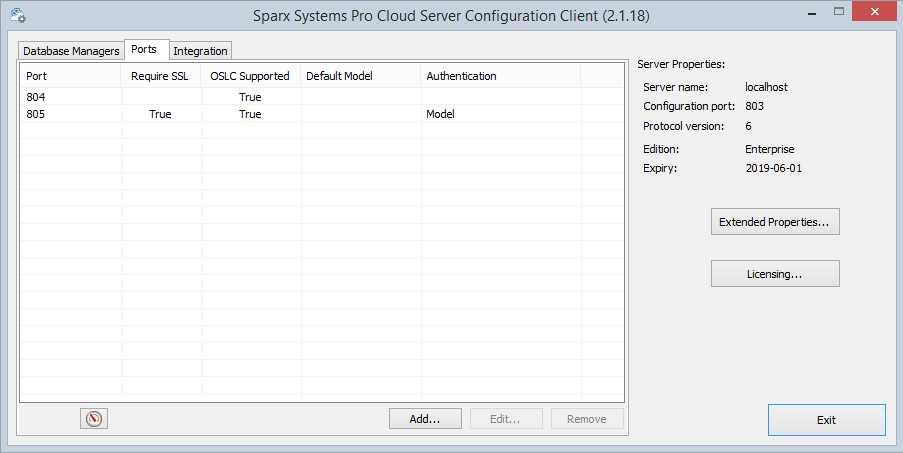The width and height of the screenshot is (903, 453).
Task: Switch to the Database Managers tab
Action: (71, 51)
